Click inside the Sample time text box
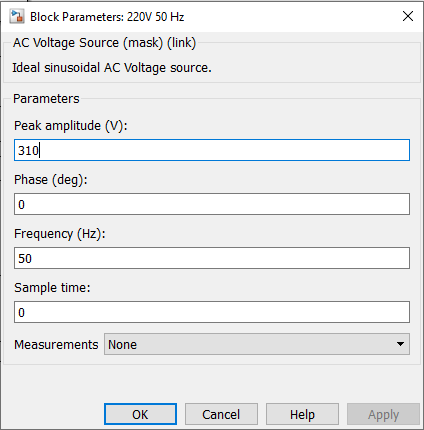The image size is (424, 430). (212, 312)
